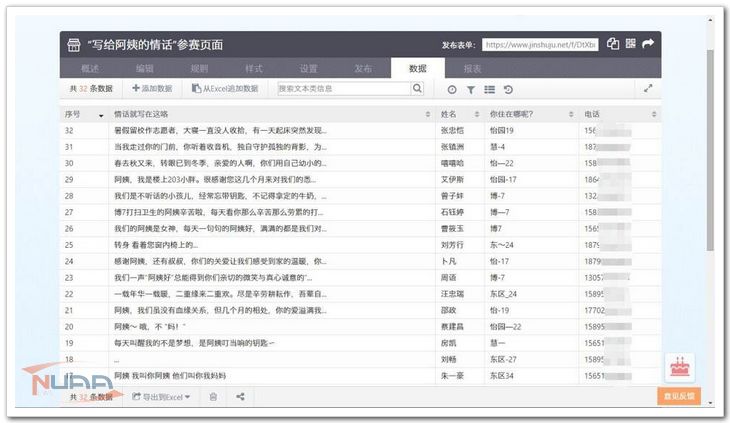Open the 导出到Excel dropdown
This screenshot has height=423, width=730.
point(161,397)
